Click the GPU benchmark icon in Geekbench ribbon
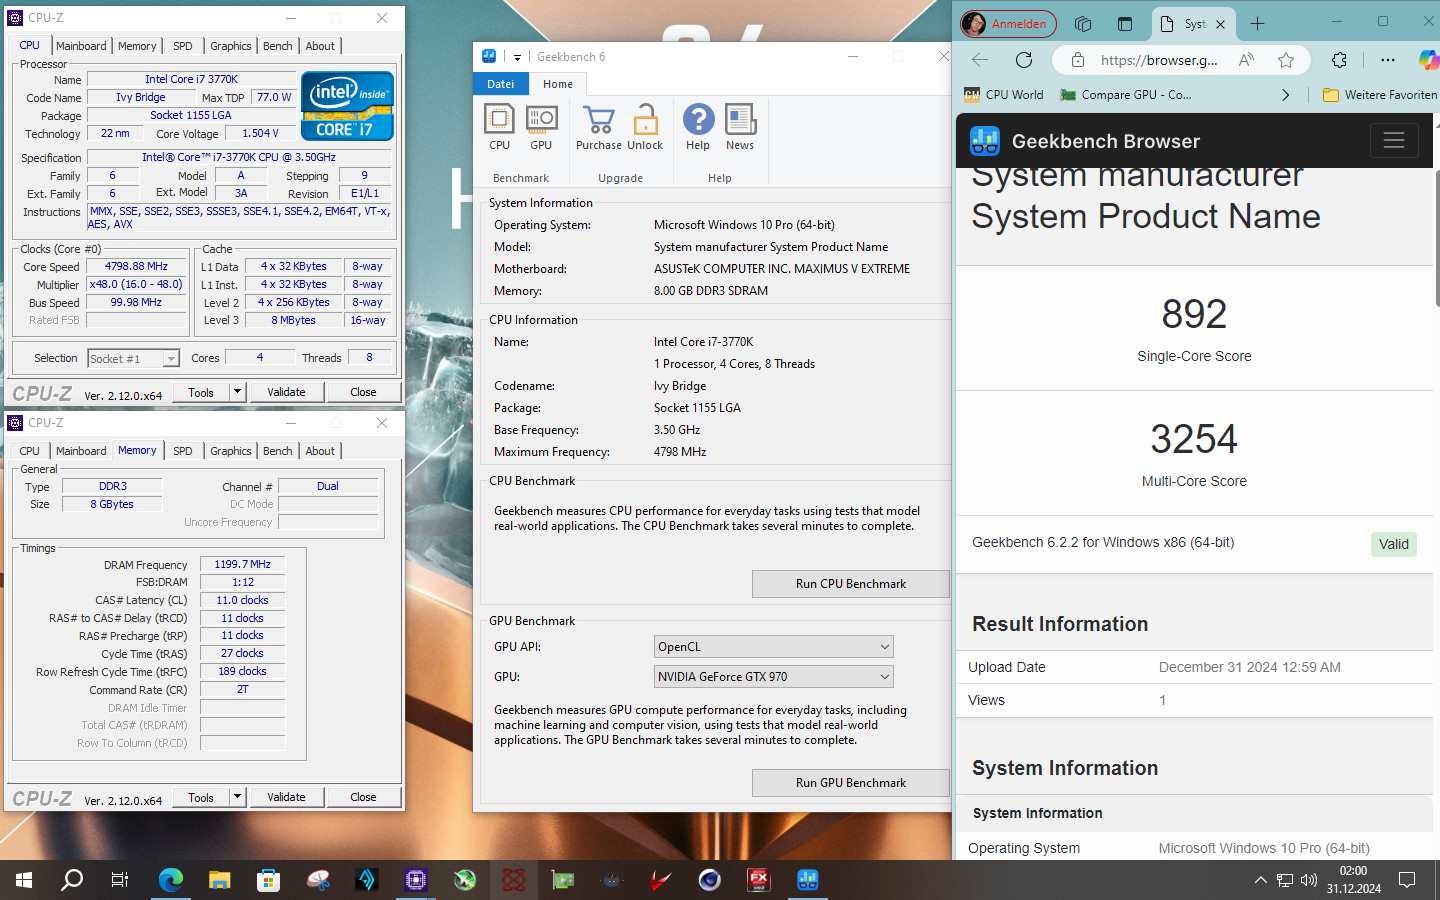This screenshot has height=900, width=1440. (541, 120)
